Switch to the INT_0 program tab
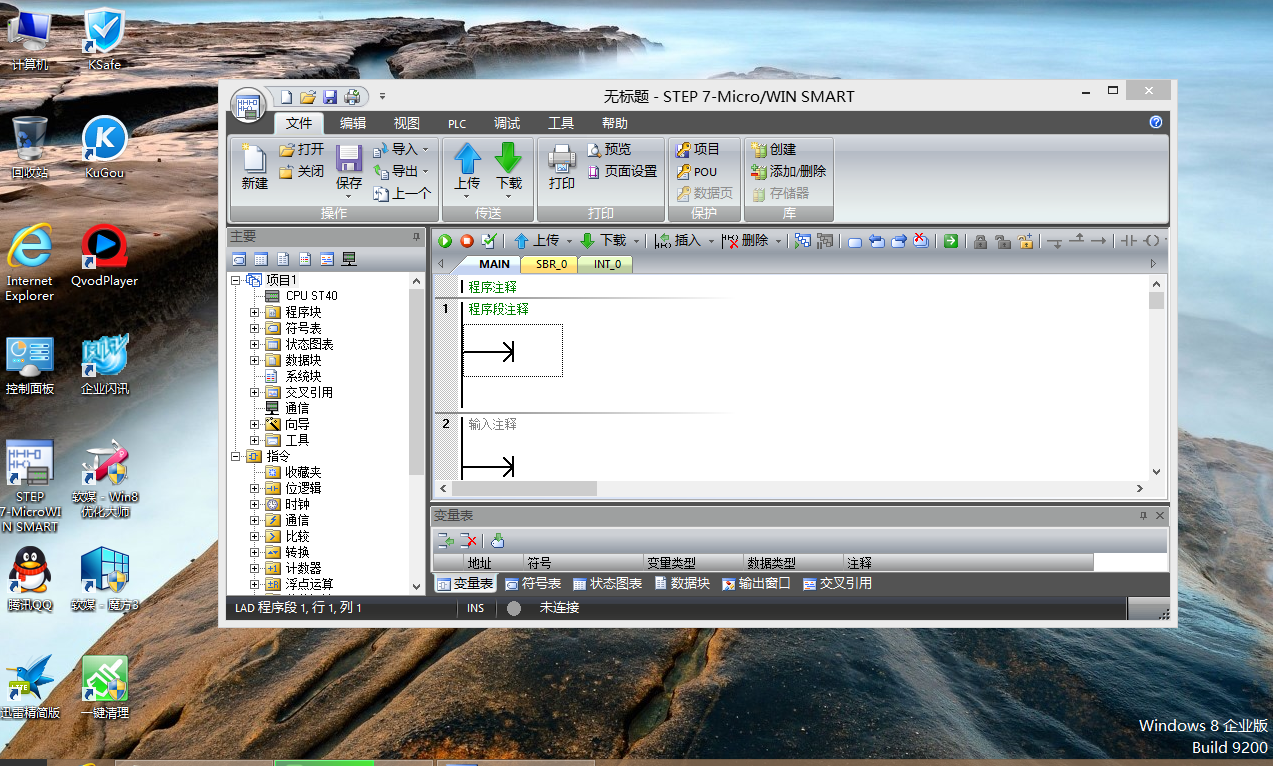 (x=607, y=264)
